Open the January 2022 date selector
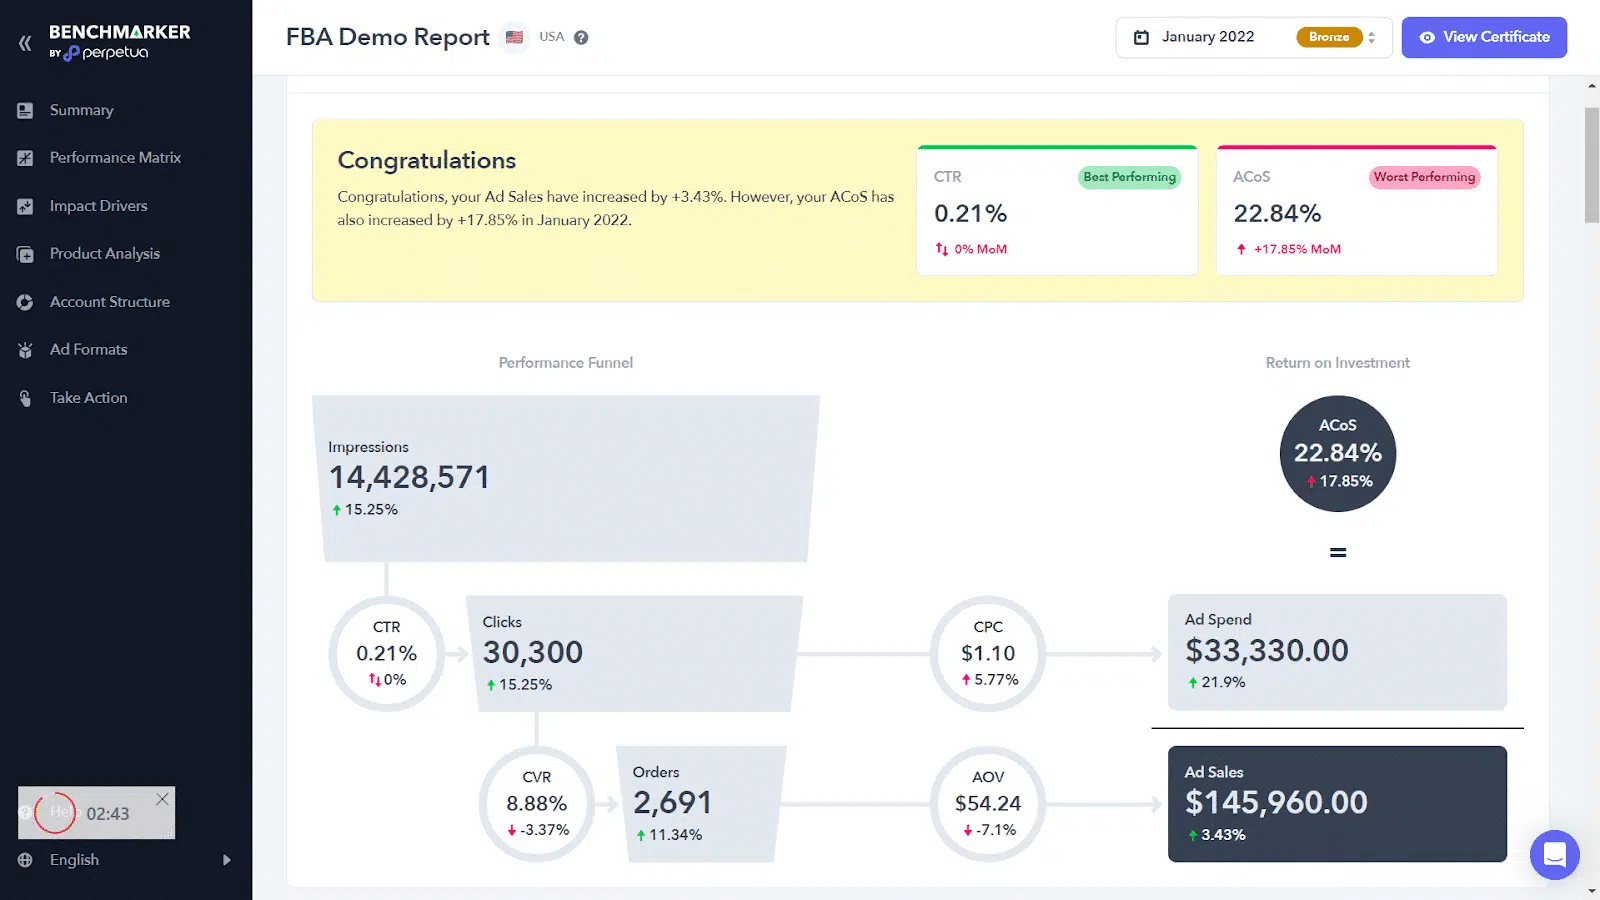Image resolution: width=1600 pixels, height=900 pixels. click(1206, 37)
